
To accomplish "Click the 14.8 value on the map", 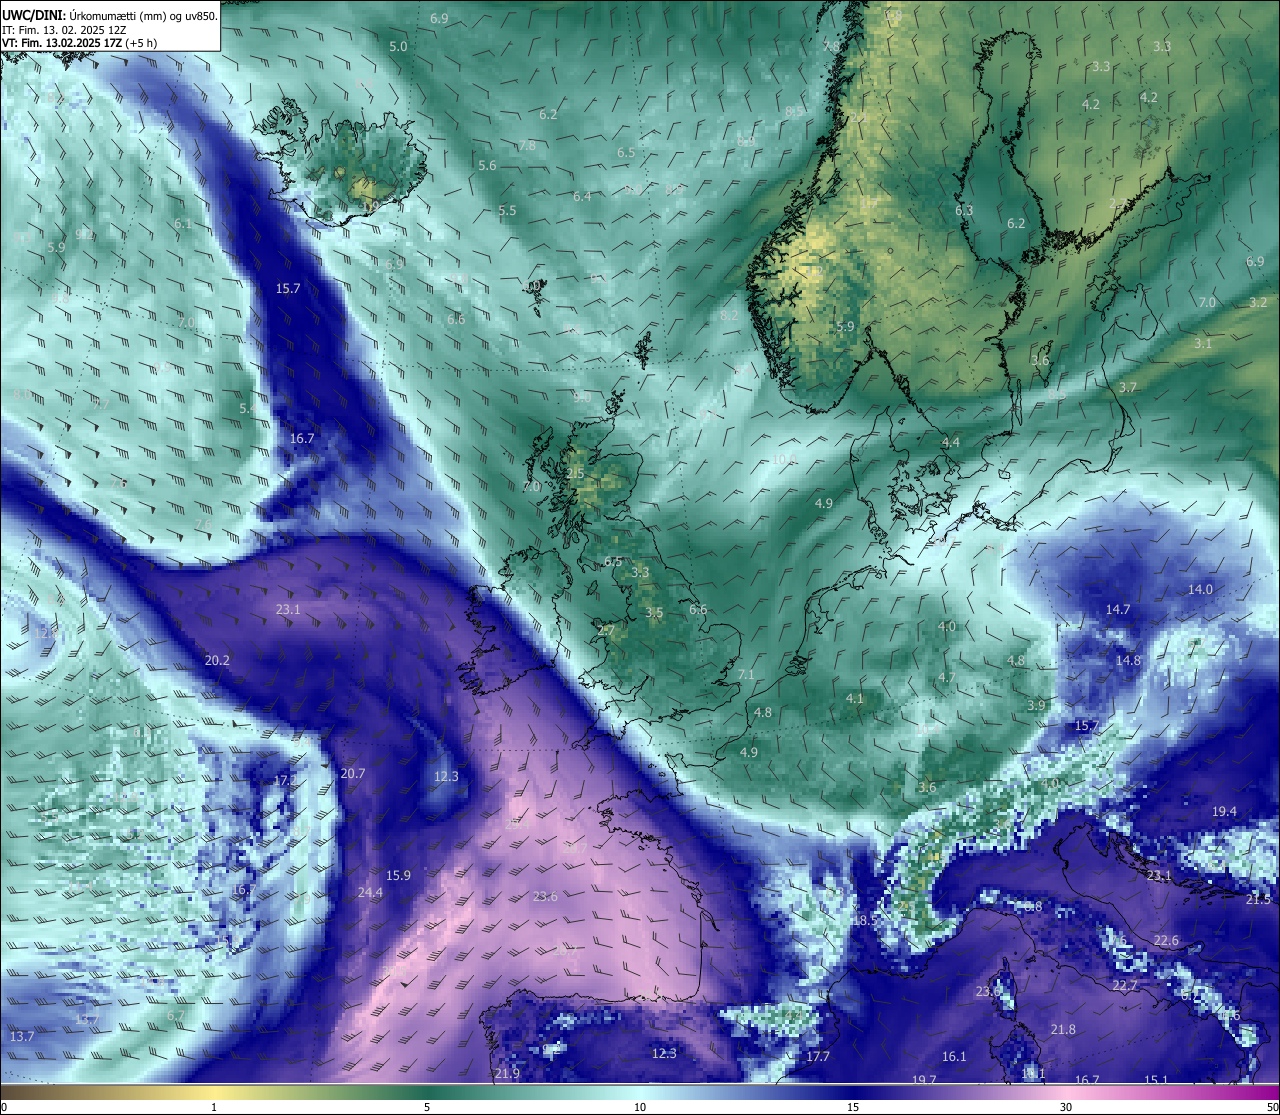I will (x=1128, y=660).
